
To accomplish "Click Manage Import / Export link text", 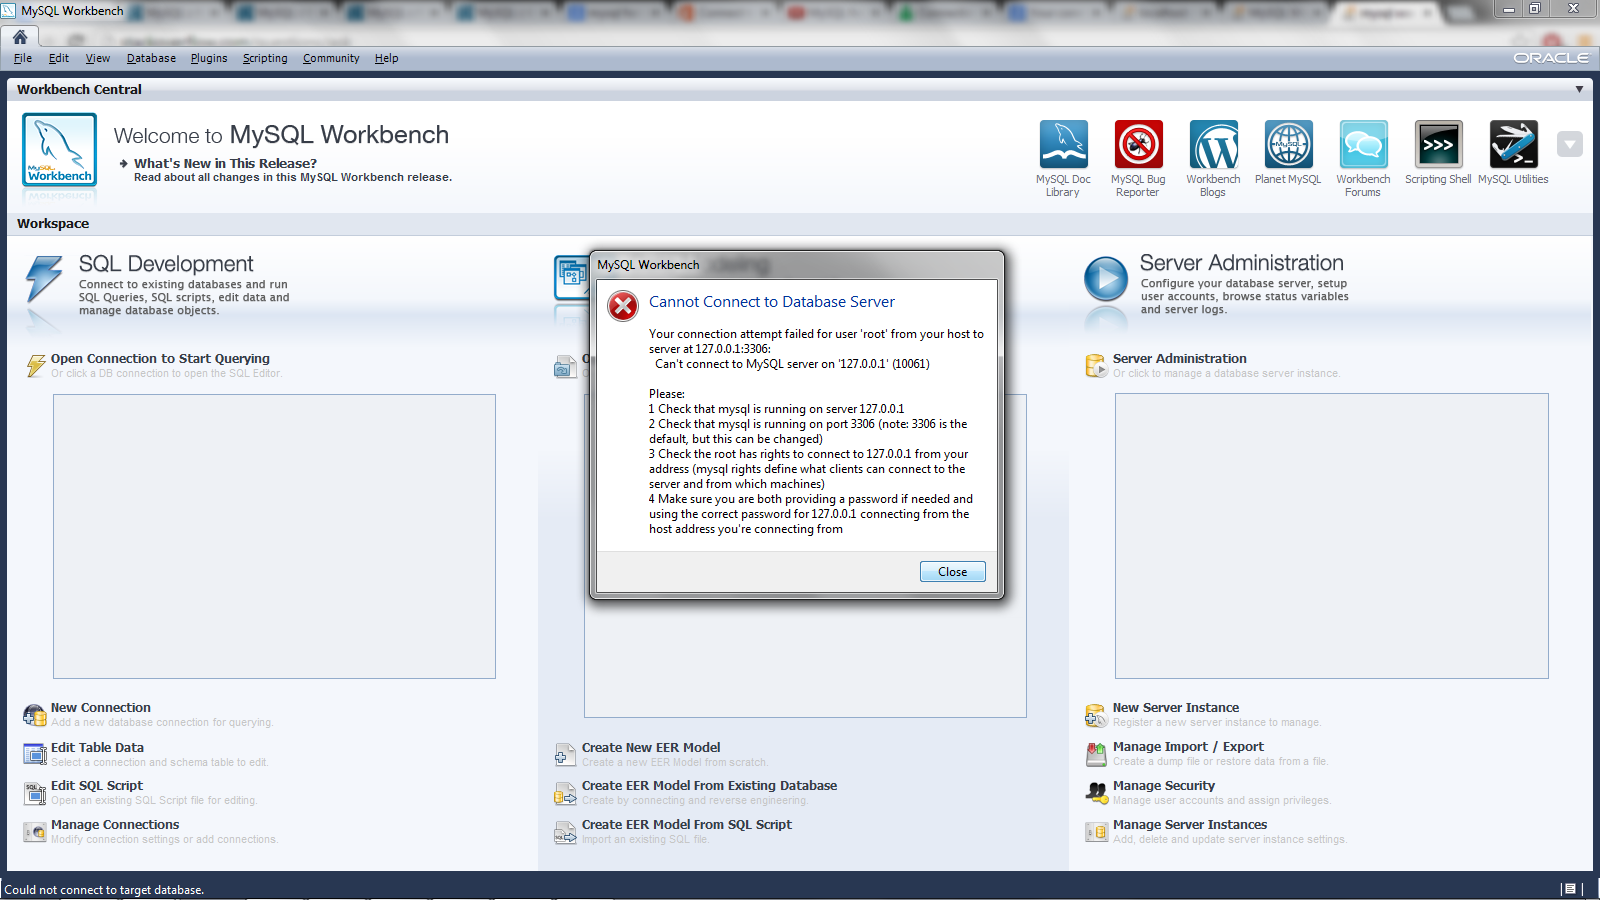I will pos(1188,746).
